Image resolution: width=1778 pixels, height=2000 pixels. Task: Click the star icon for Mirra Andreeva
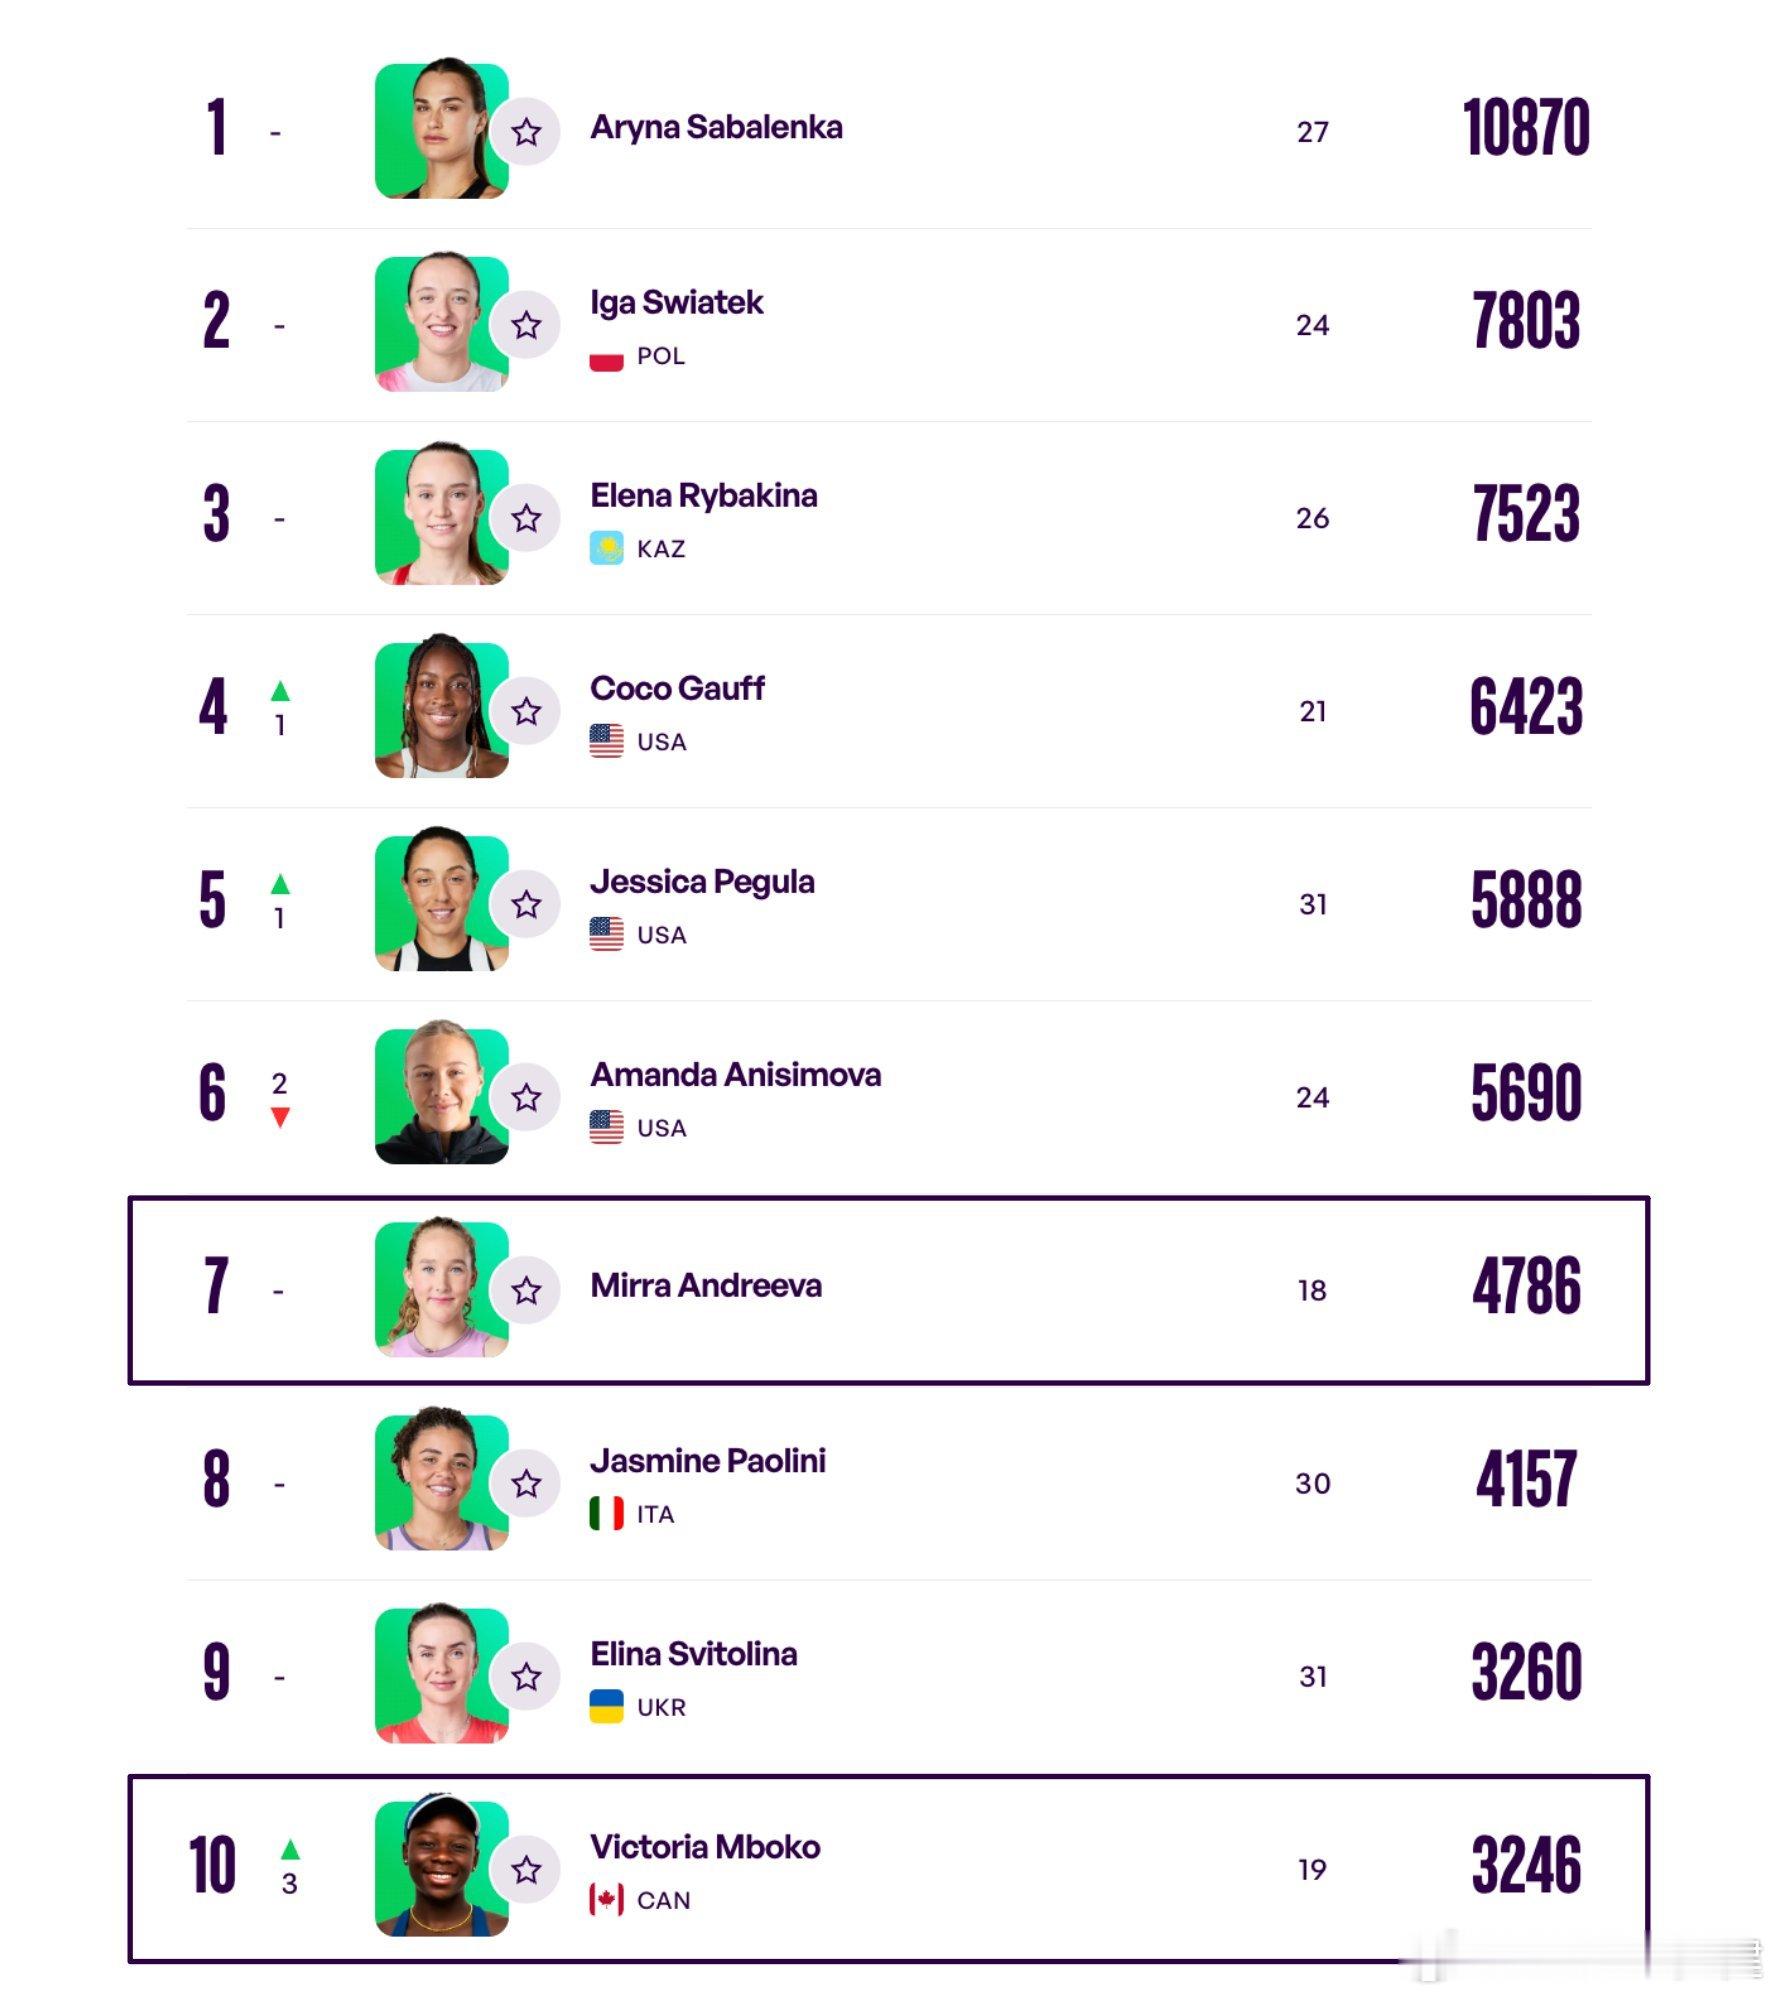tap(526, 1290)
